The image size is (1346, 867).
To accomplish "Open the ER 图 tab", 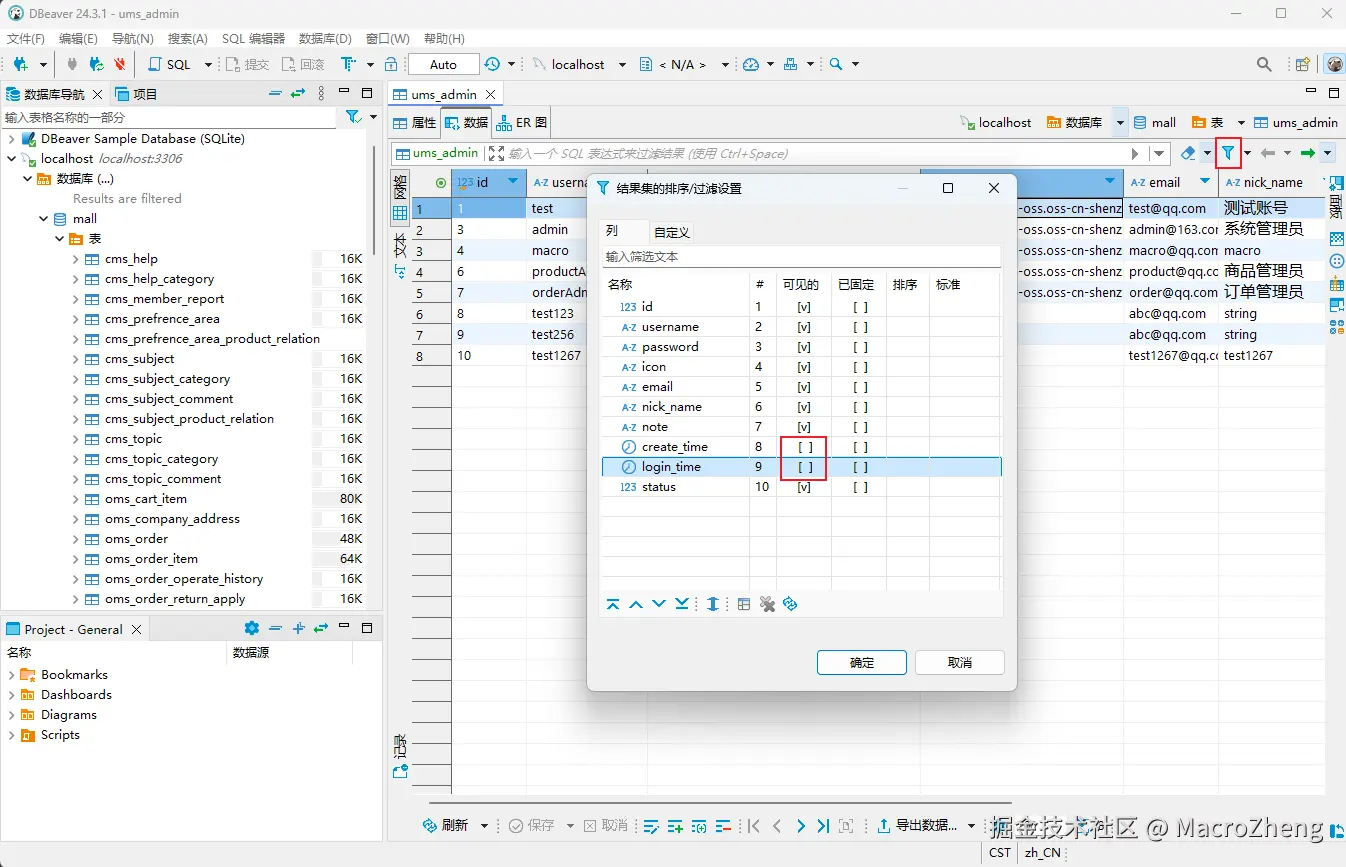I will pyautogui.click(x=522, y=123).
